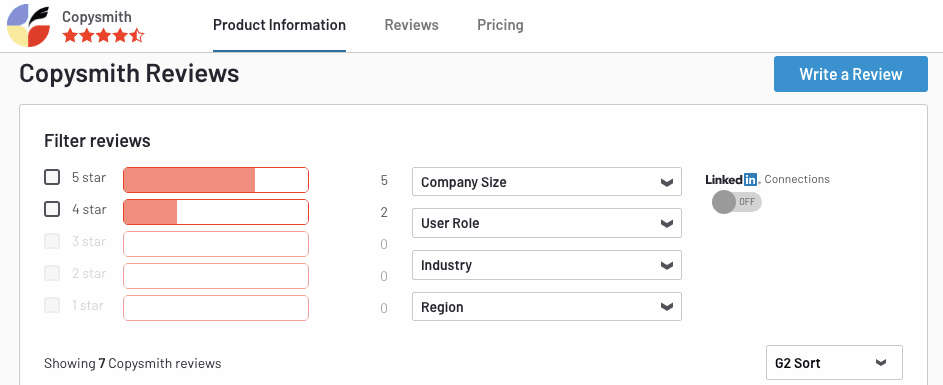Expand the Region dropdown
This screenshot has height=385, width=943.
point(547,307)
